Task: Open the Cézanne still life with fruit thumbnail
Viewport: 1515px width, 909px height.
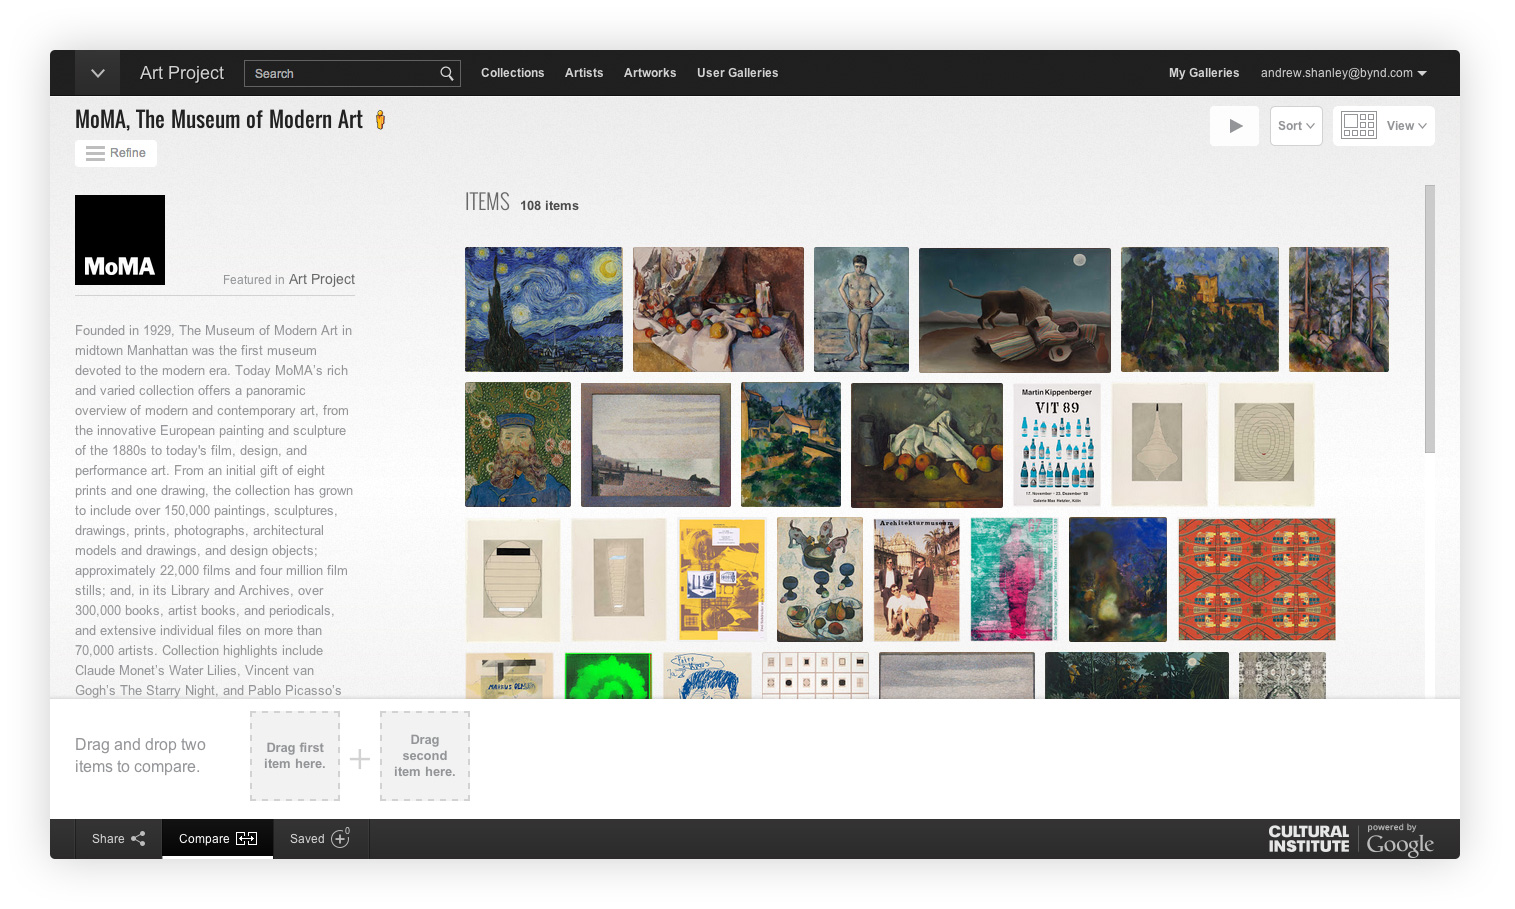Action: point(718,310)
